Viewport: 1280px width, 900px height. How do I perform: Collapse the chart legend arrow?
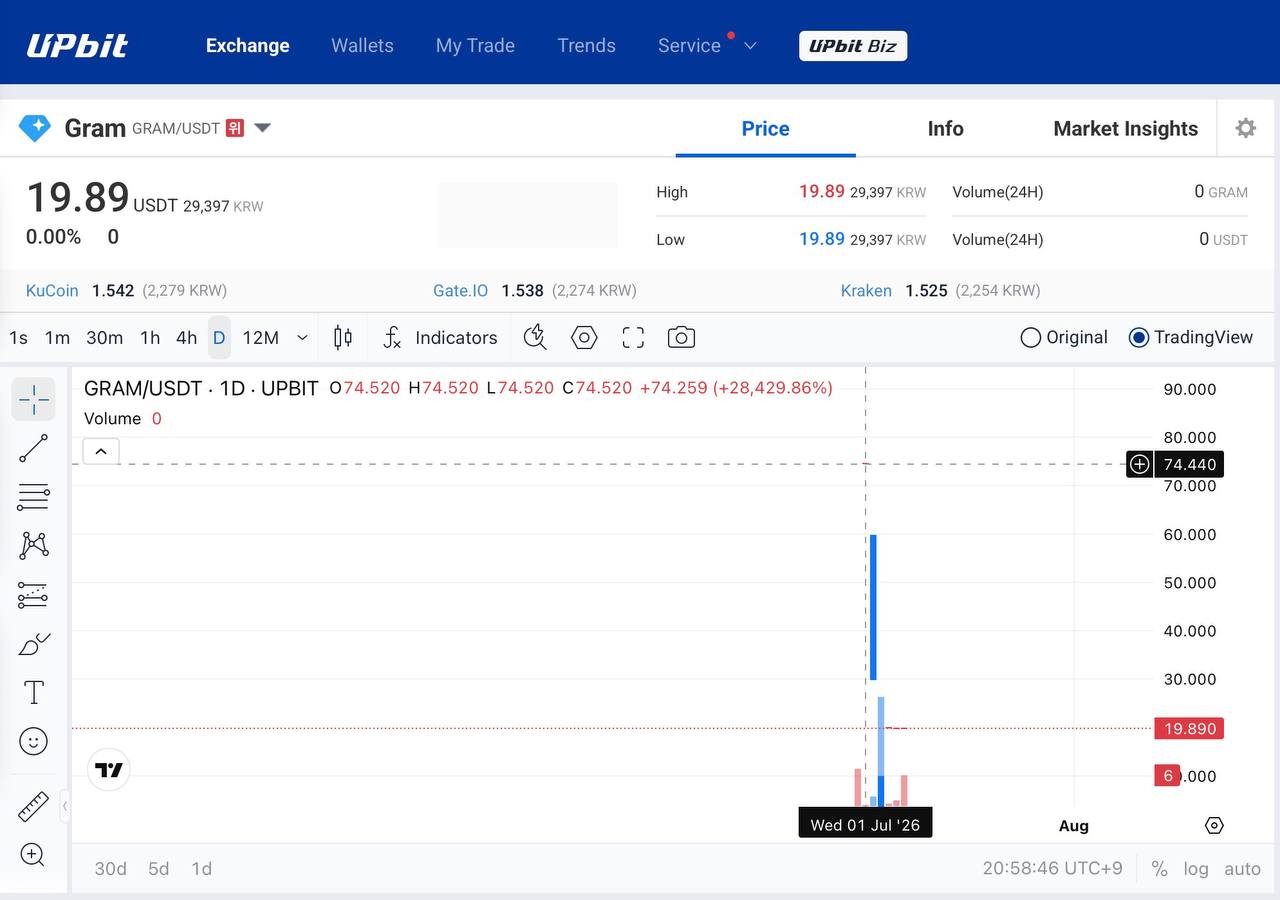click(101, 451)
